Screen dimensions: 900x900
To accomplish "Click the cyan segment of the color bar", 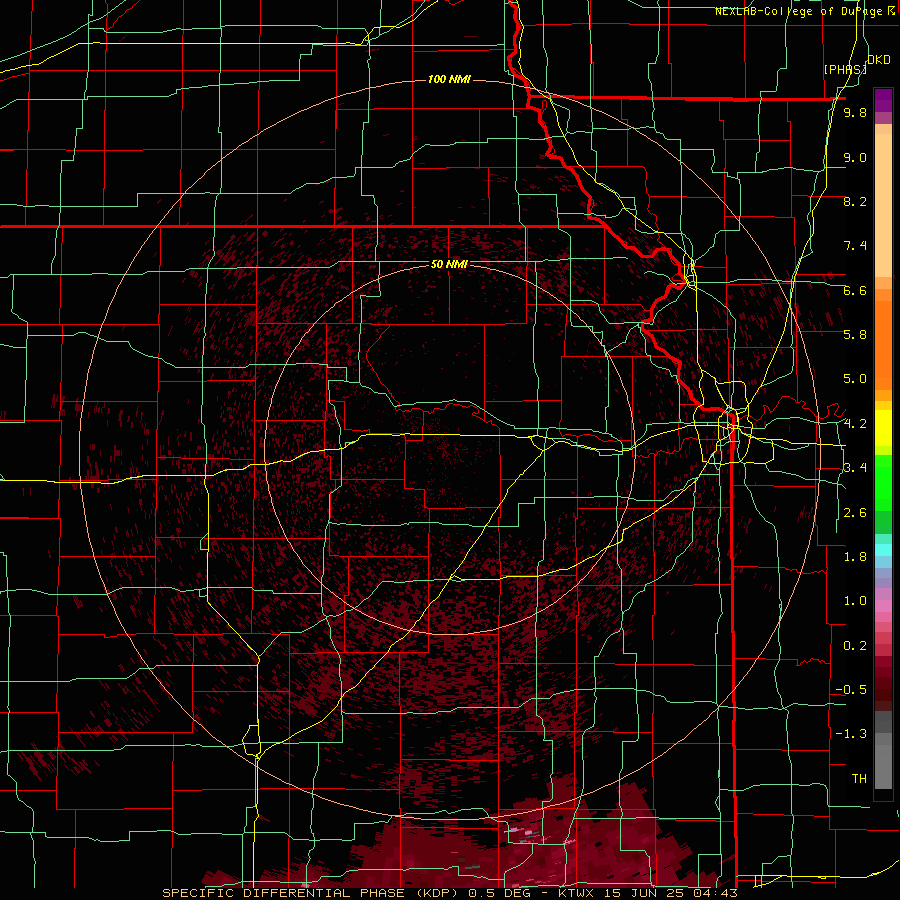I will coord(883,550).
